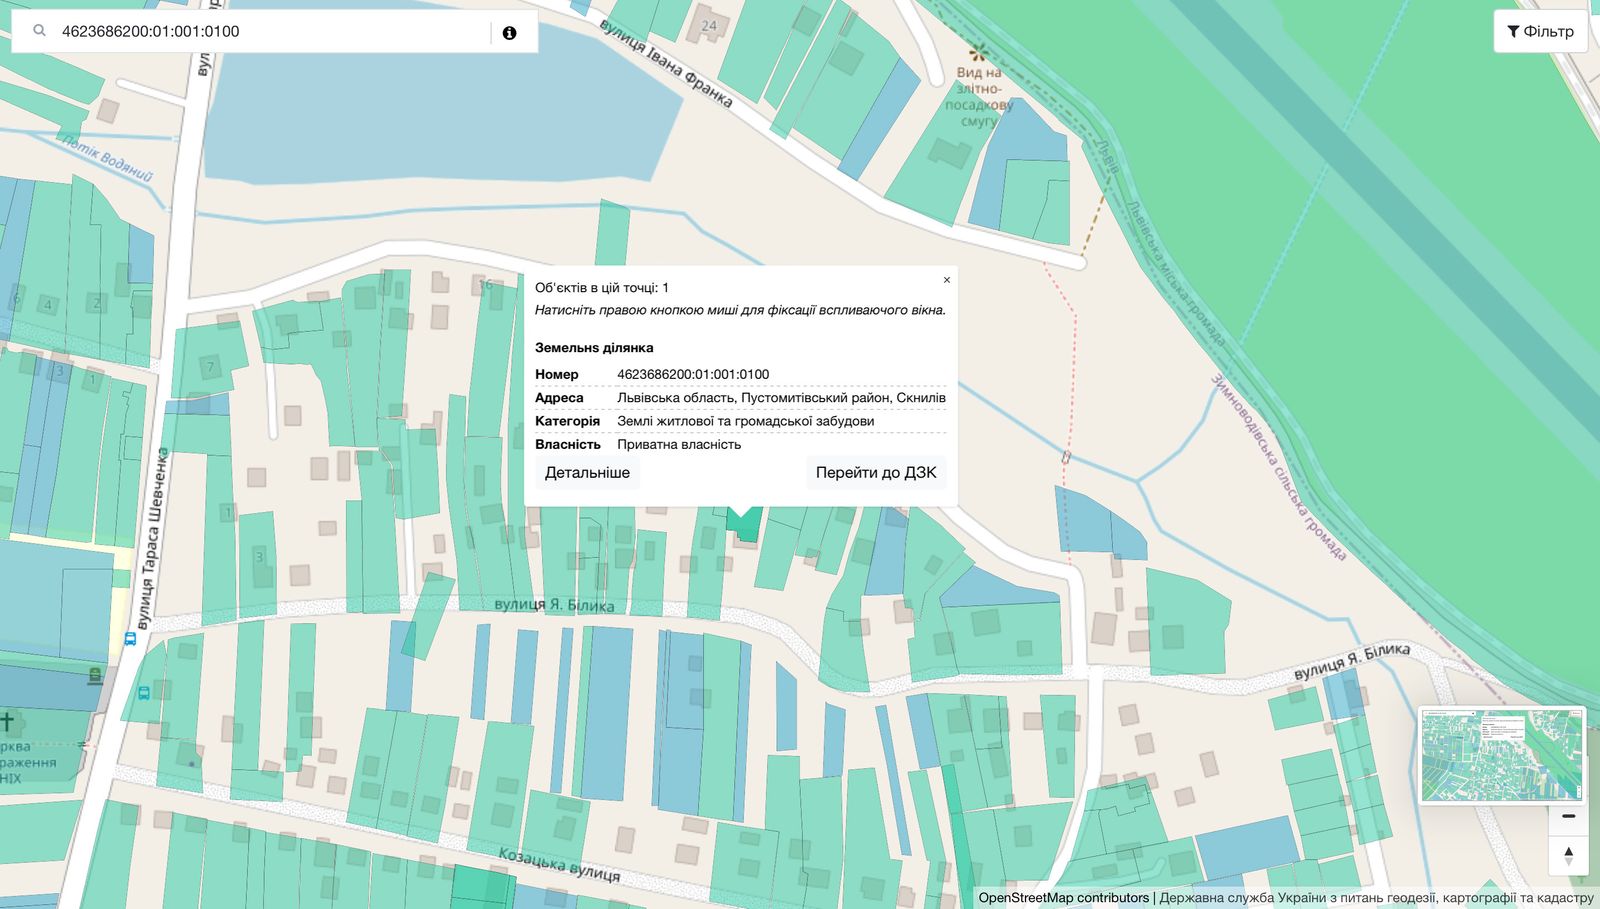Click the Вид на злітно-посадкову смугу label
The width and height of the screenshot is (1600, 909).
pos(979,96)
